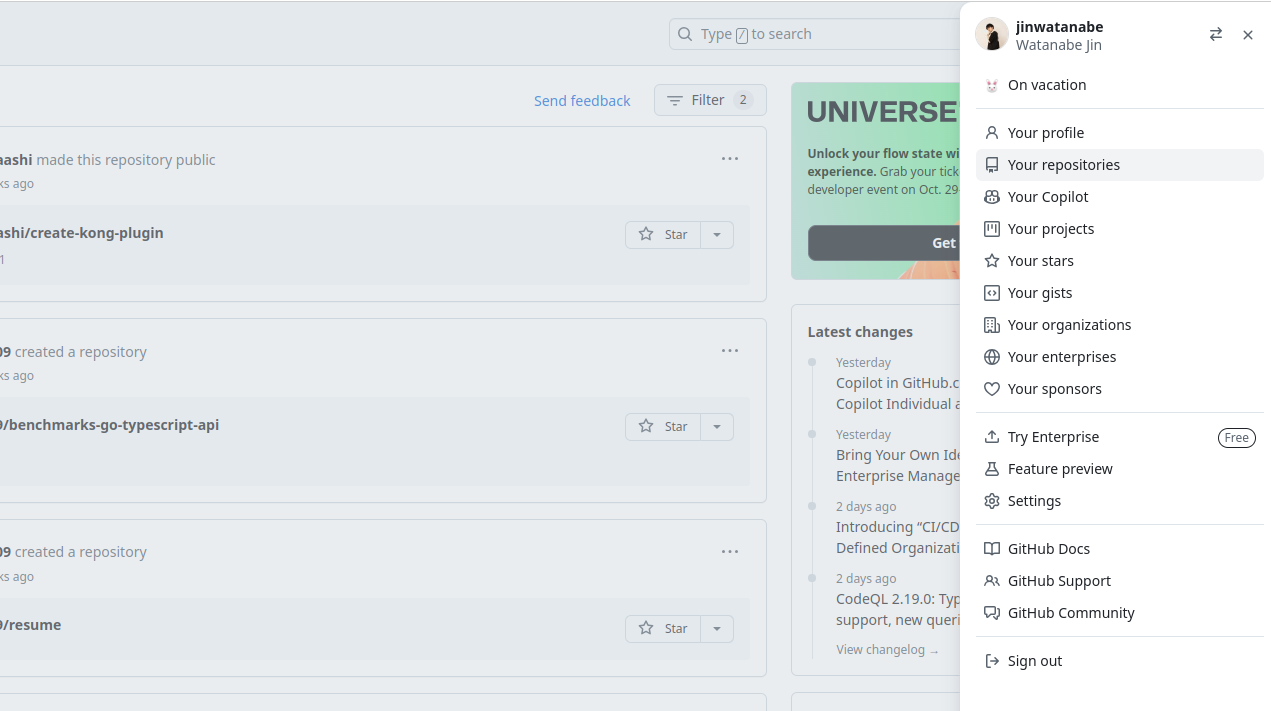Star the resume repository

pyautogui.click(x=663, y=628)
